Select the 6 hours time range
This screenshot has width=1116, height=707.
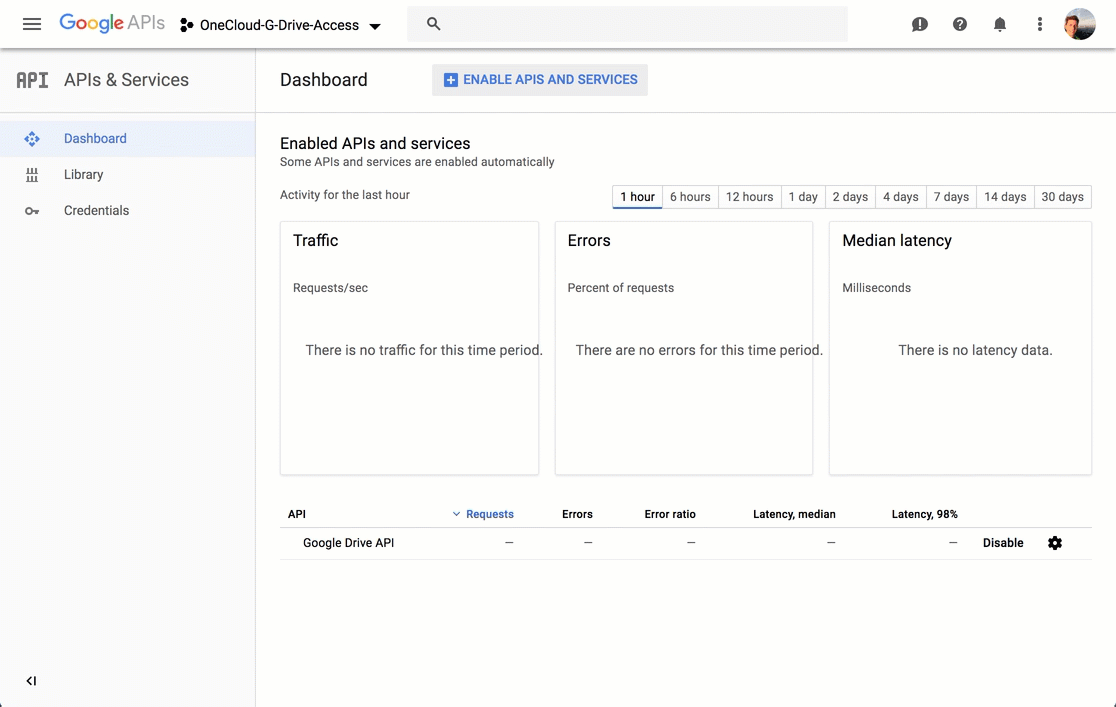click(x=690, y=197)
